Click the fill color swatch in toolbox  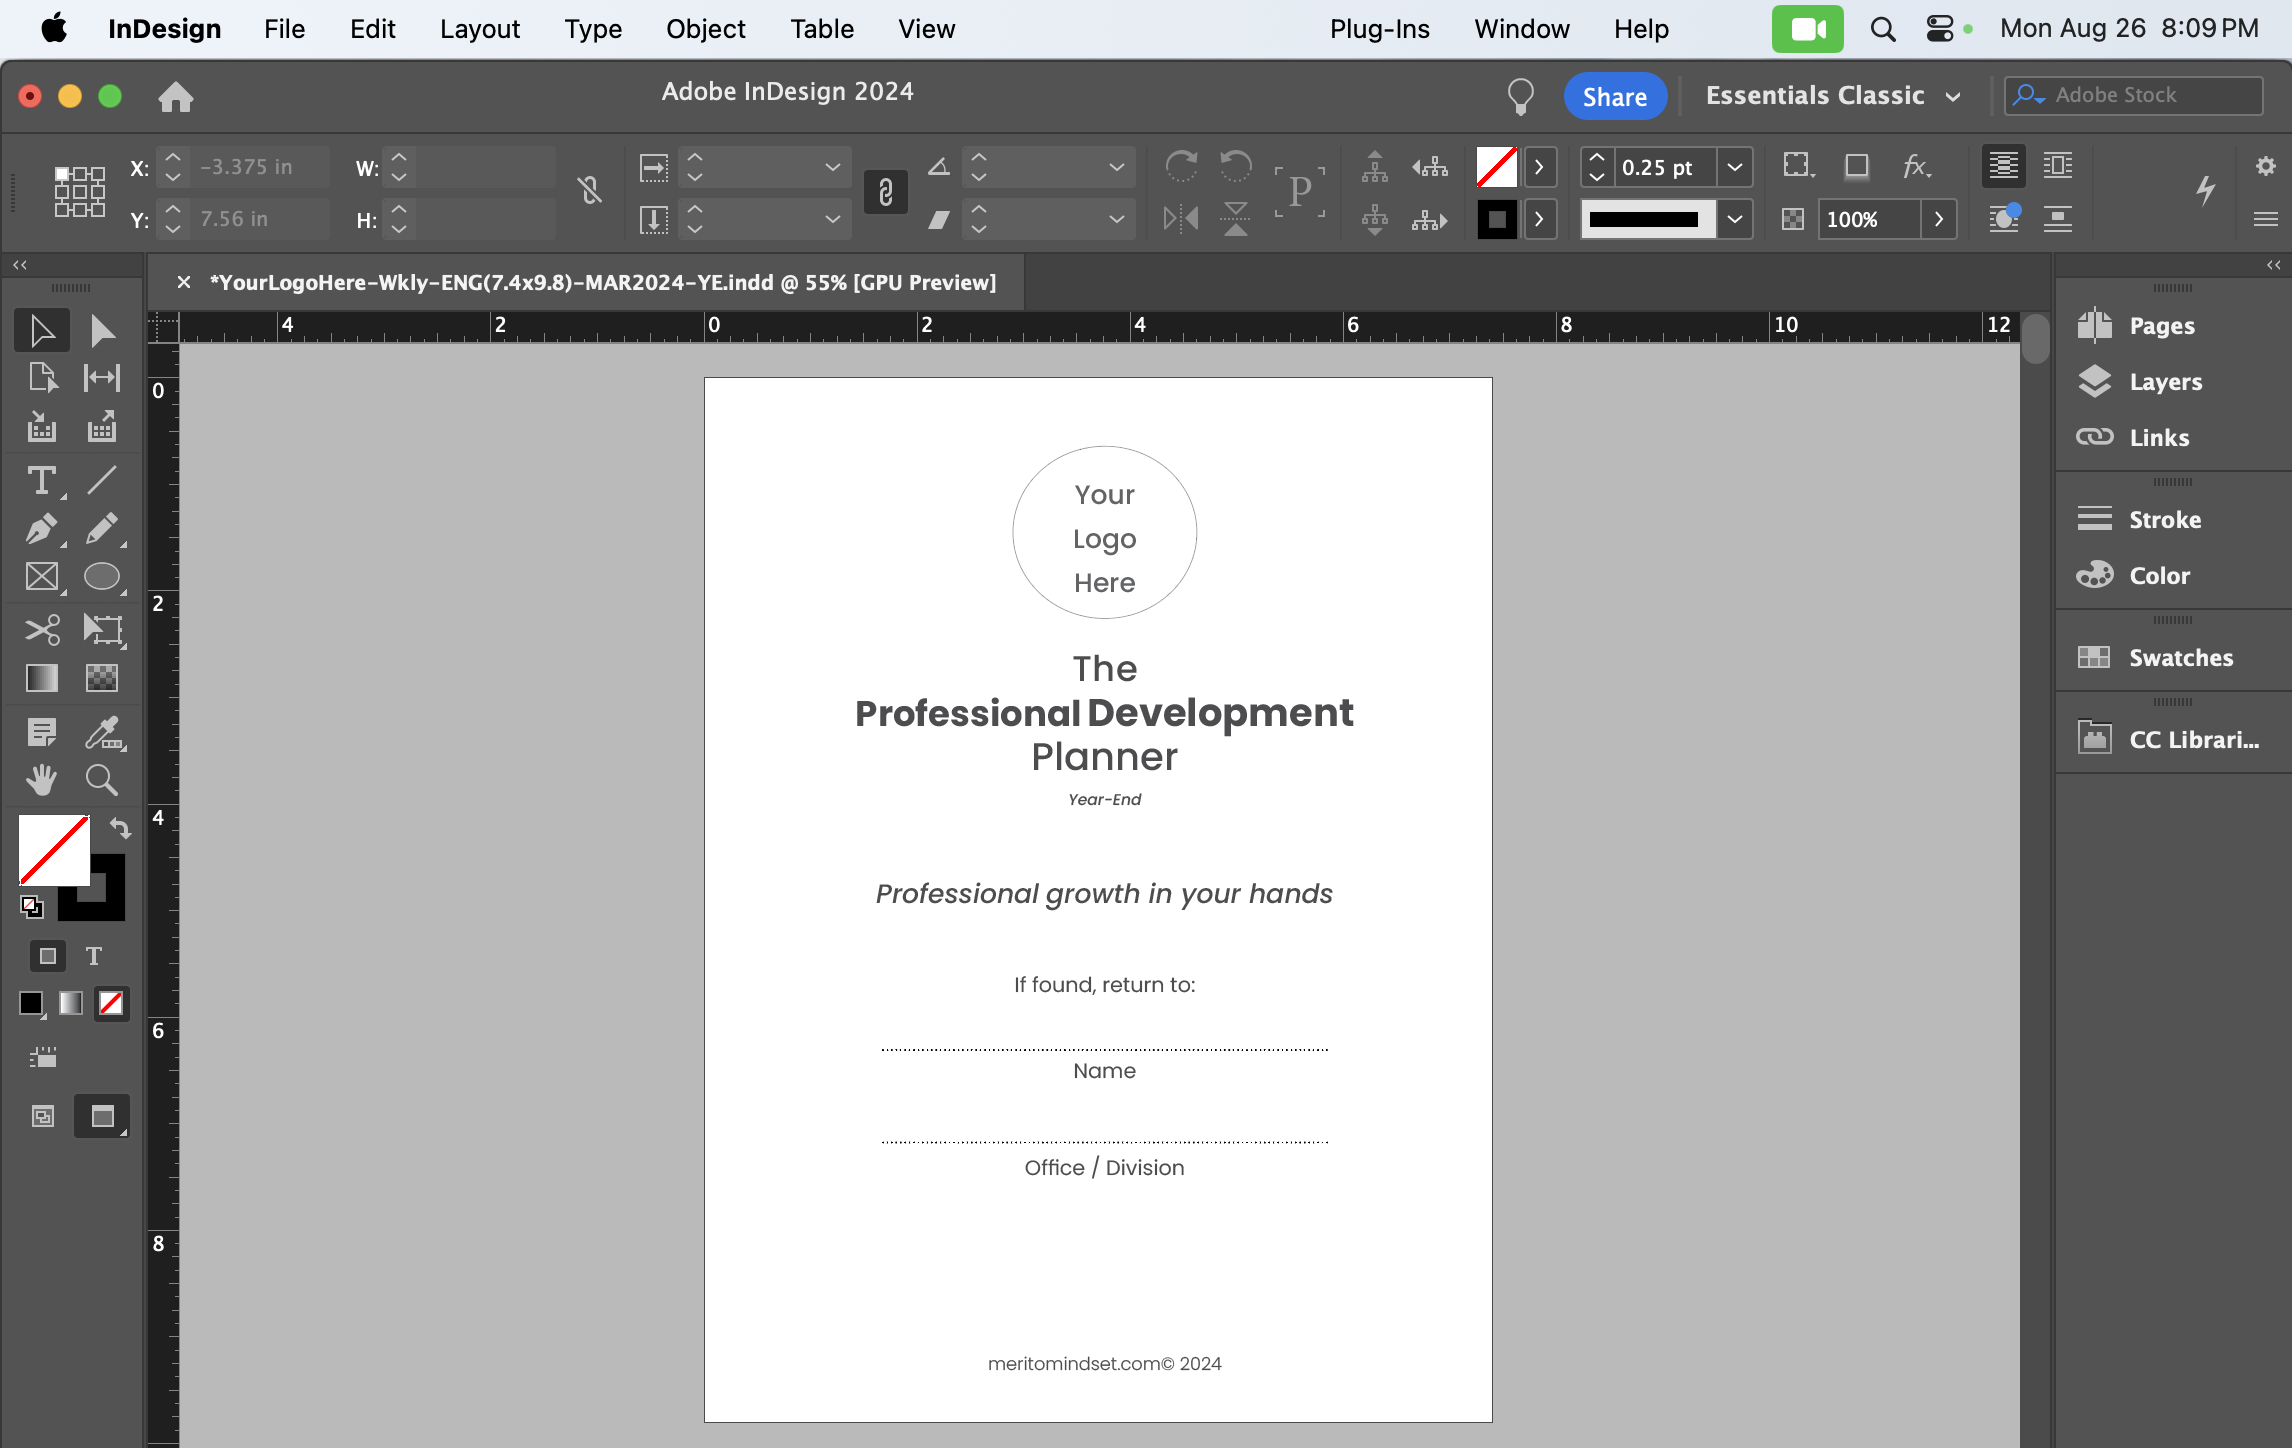pyautogui.click(x=52, y=849)
